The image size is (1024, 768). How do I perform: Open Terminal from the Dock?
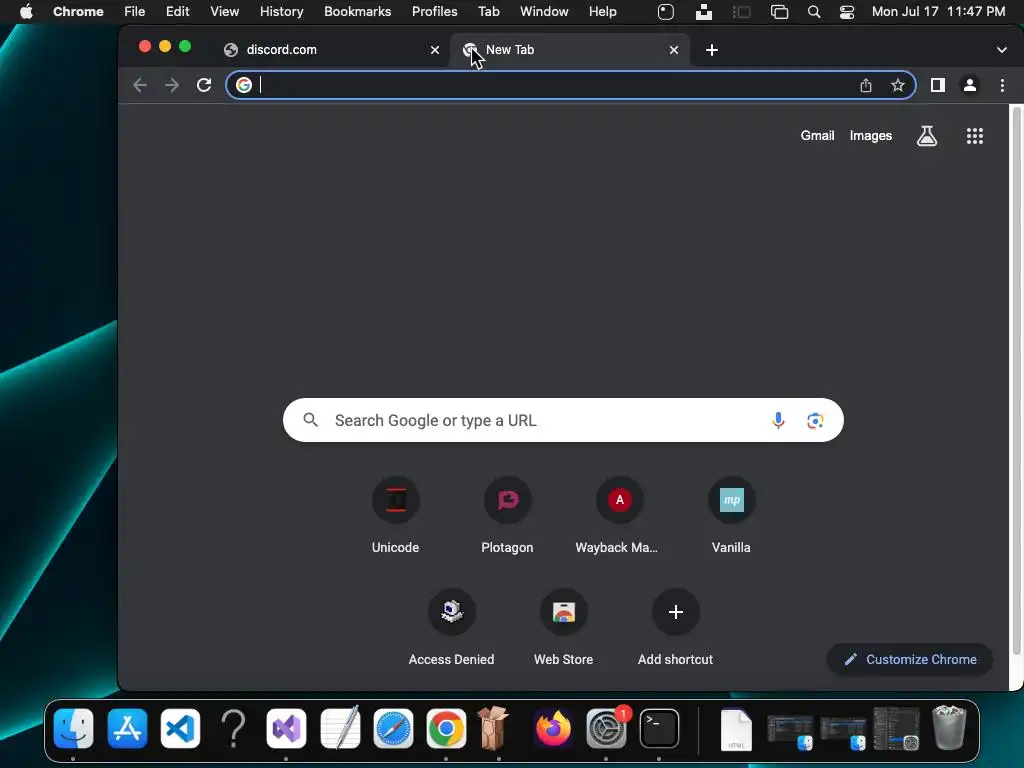coord(659,728)
